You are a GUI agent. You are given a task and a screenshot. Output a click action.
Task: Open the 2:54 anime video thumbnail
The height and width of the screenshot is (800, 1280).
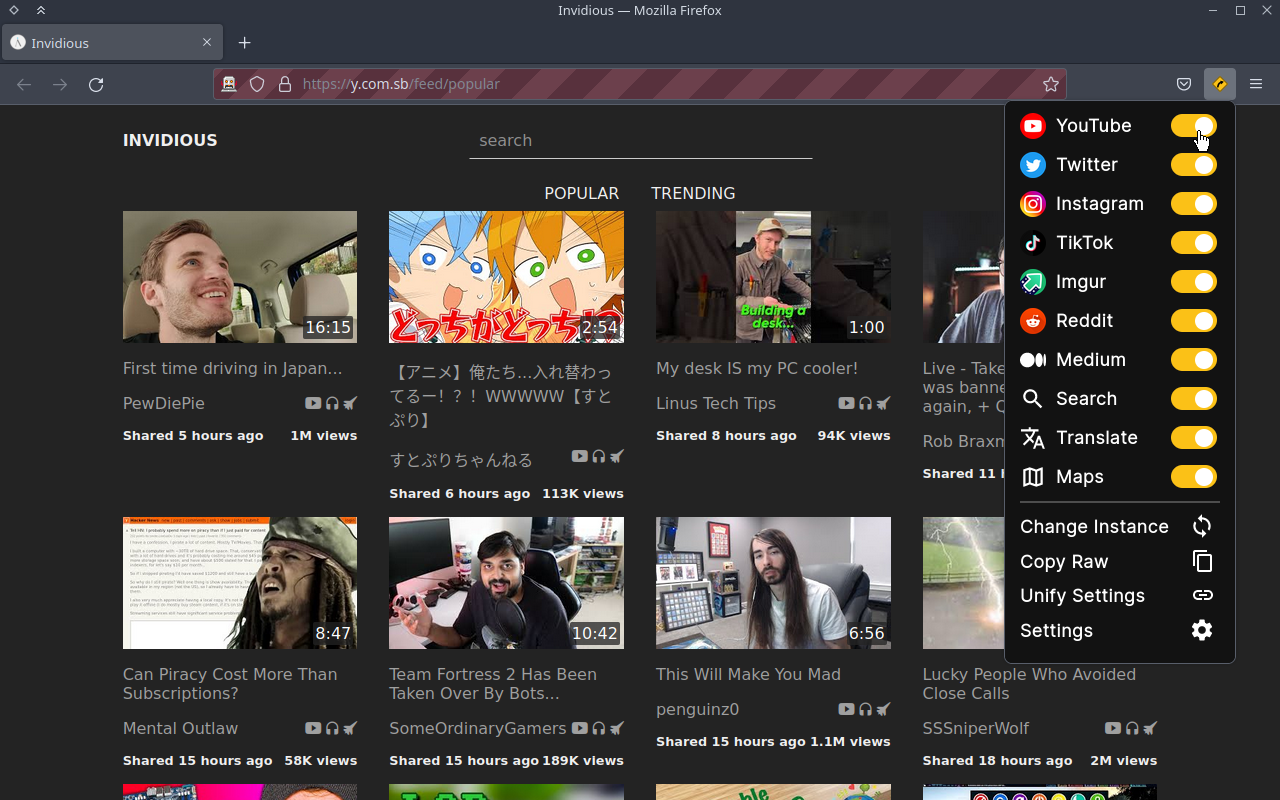coord(506,277)
